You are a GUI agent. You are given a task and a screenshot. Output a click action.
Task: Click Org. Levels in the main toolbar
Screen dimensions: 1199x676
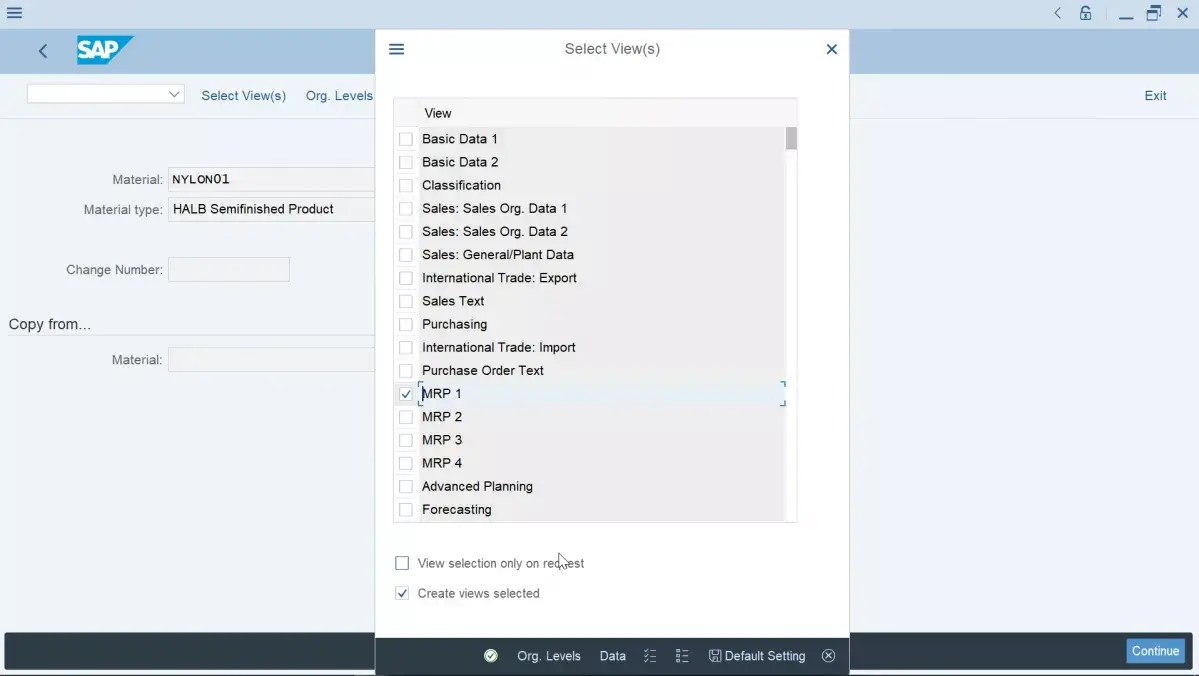point(339,96)
